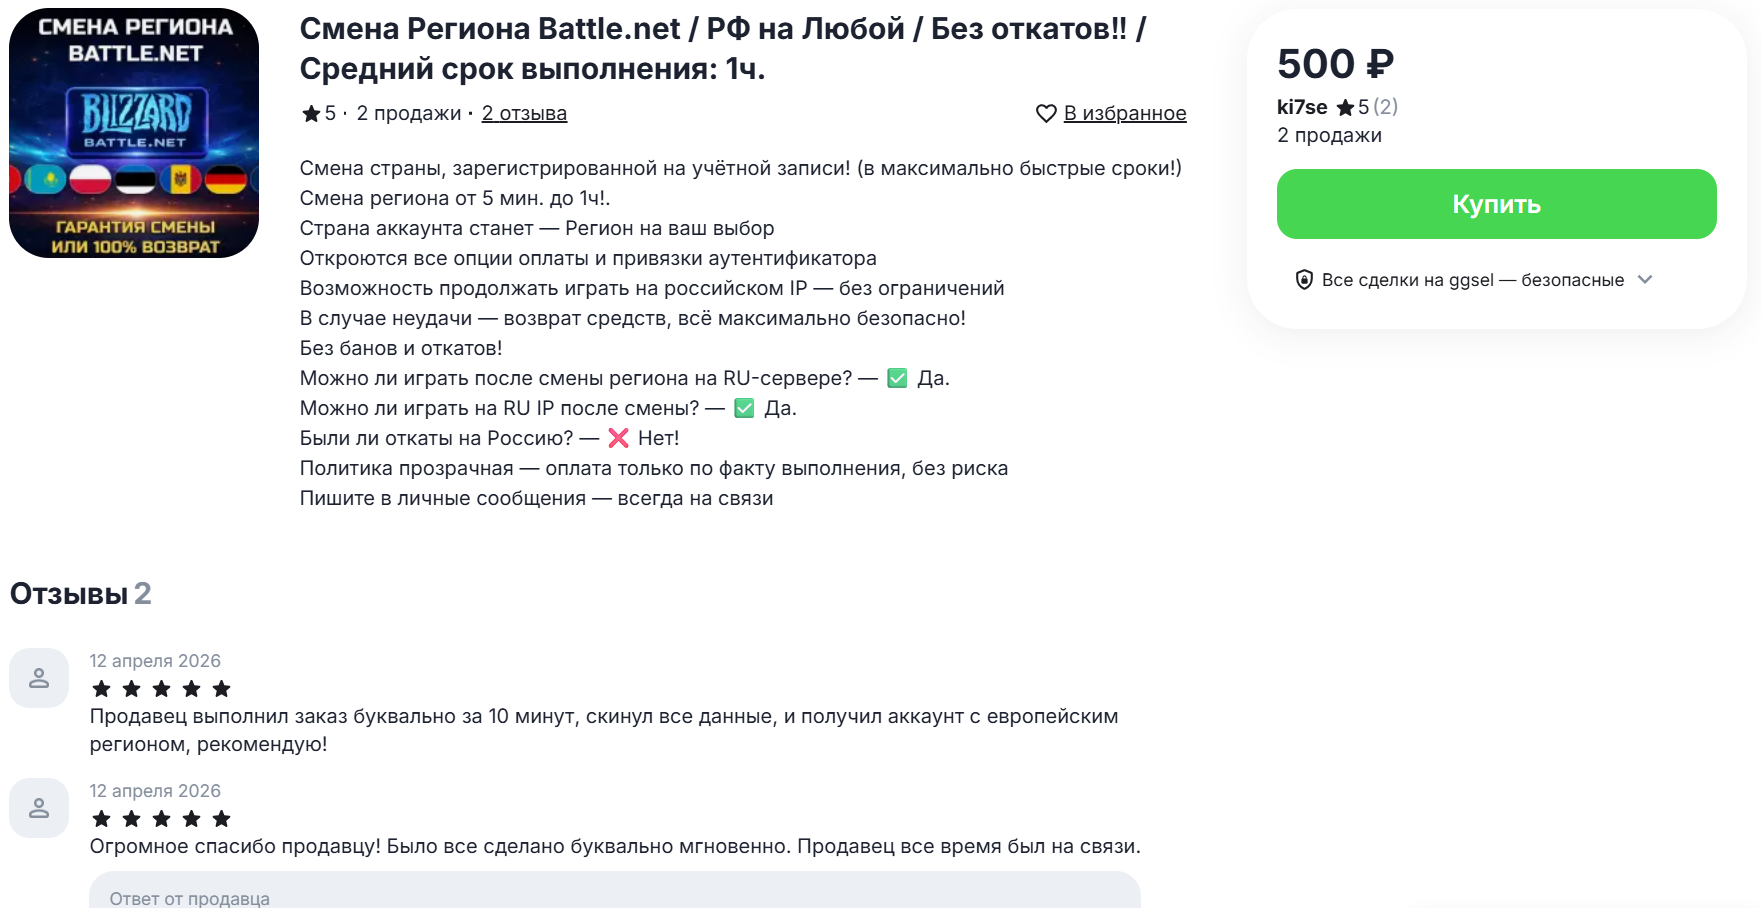This screenshot has width=1761, height=908.
Task: Click the second review's star rating
Action: 161,819
